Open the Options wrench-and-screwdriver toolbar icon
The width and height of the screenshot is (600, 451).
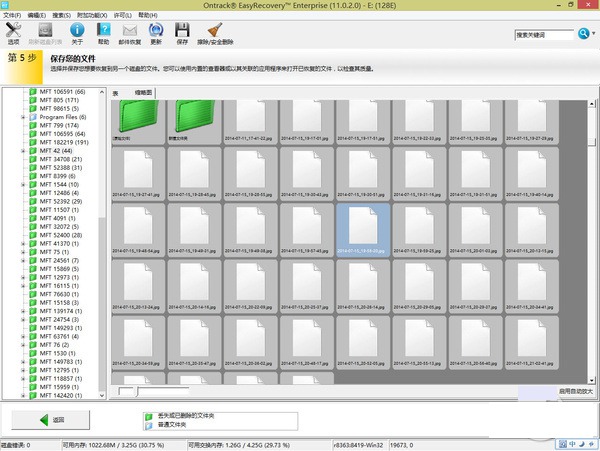(13, 30)
